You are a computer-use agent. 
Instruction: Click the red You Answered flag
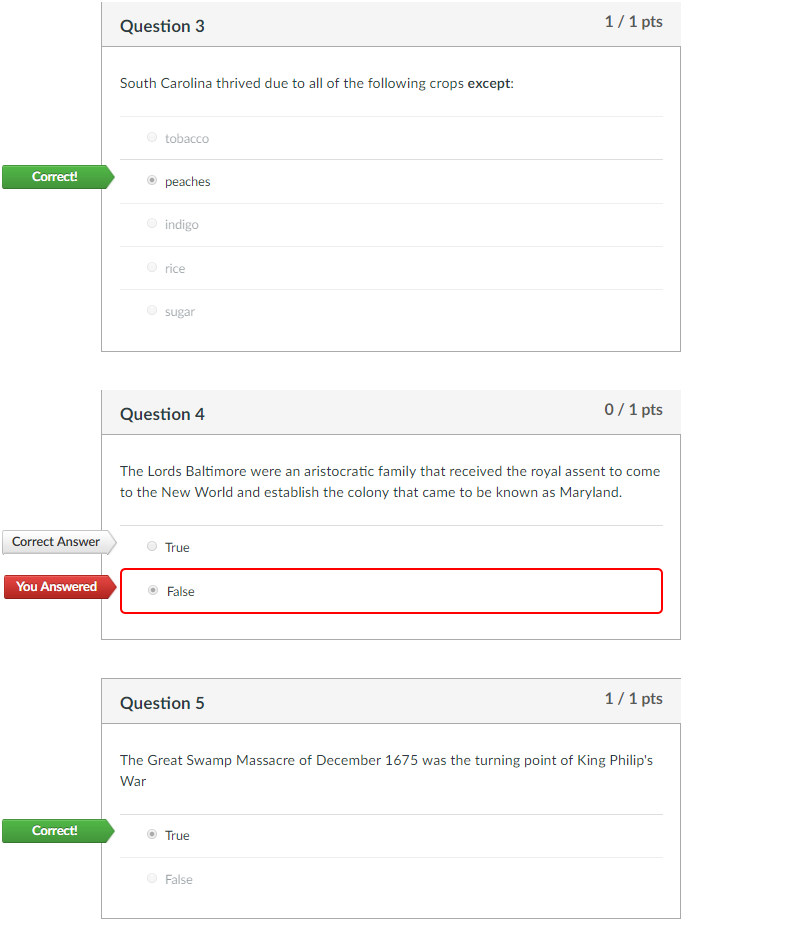59,587
